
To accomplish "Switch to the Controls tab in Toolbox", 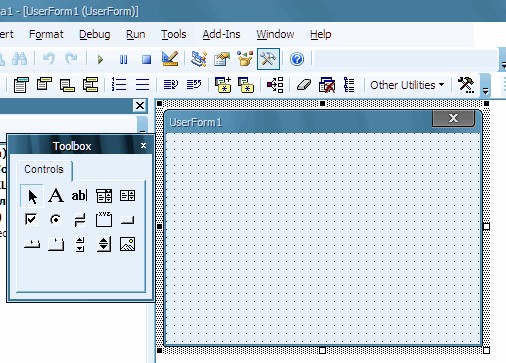I will tap(44, 169).
